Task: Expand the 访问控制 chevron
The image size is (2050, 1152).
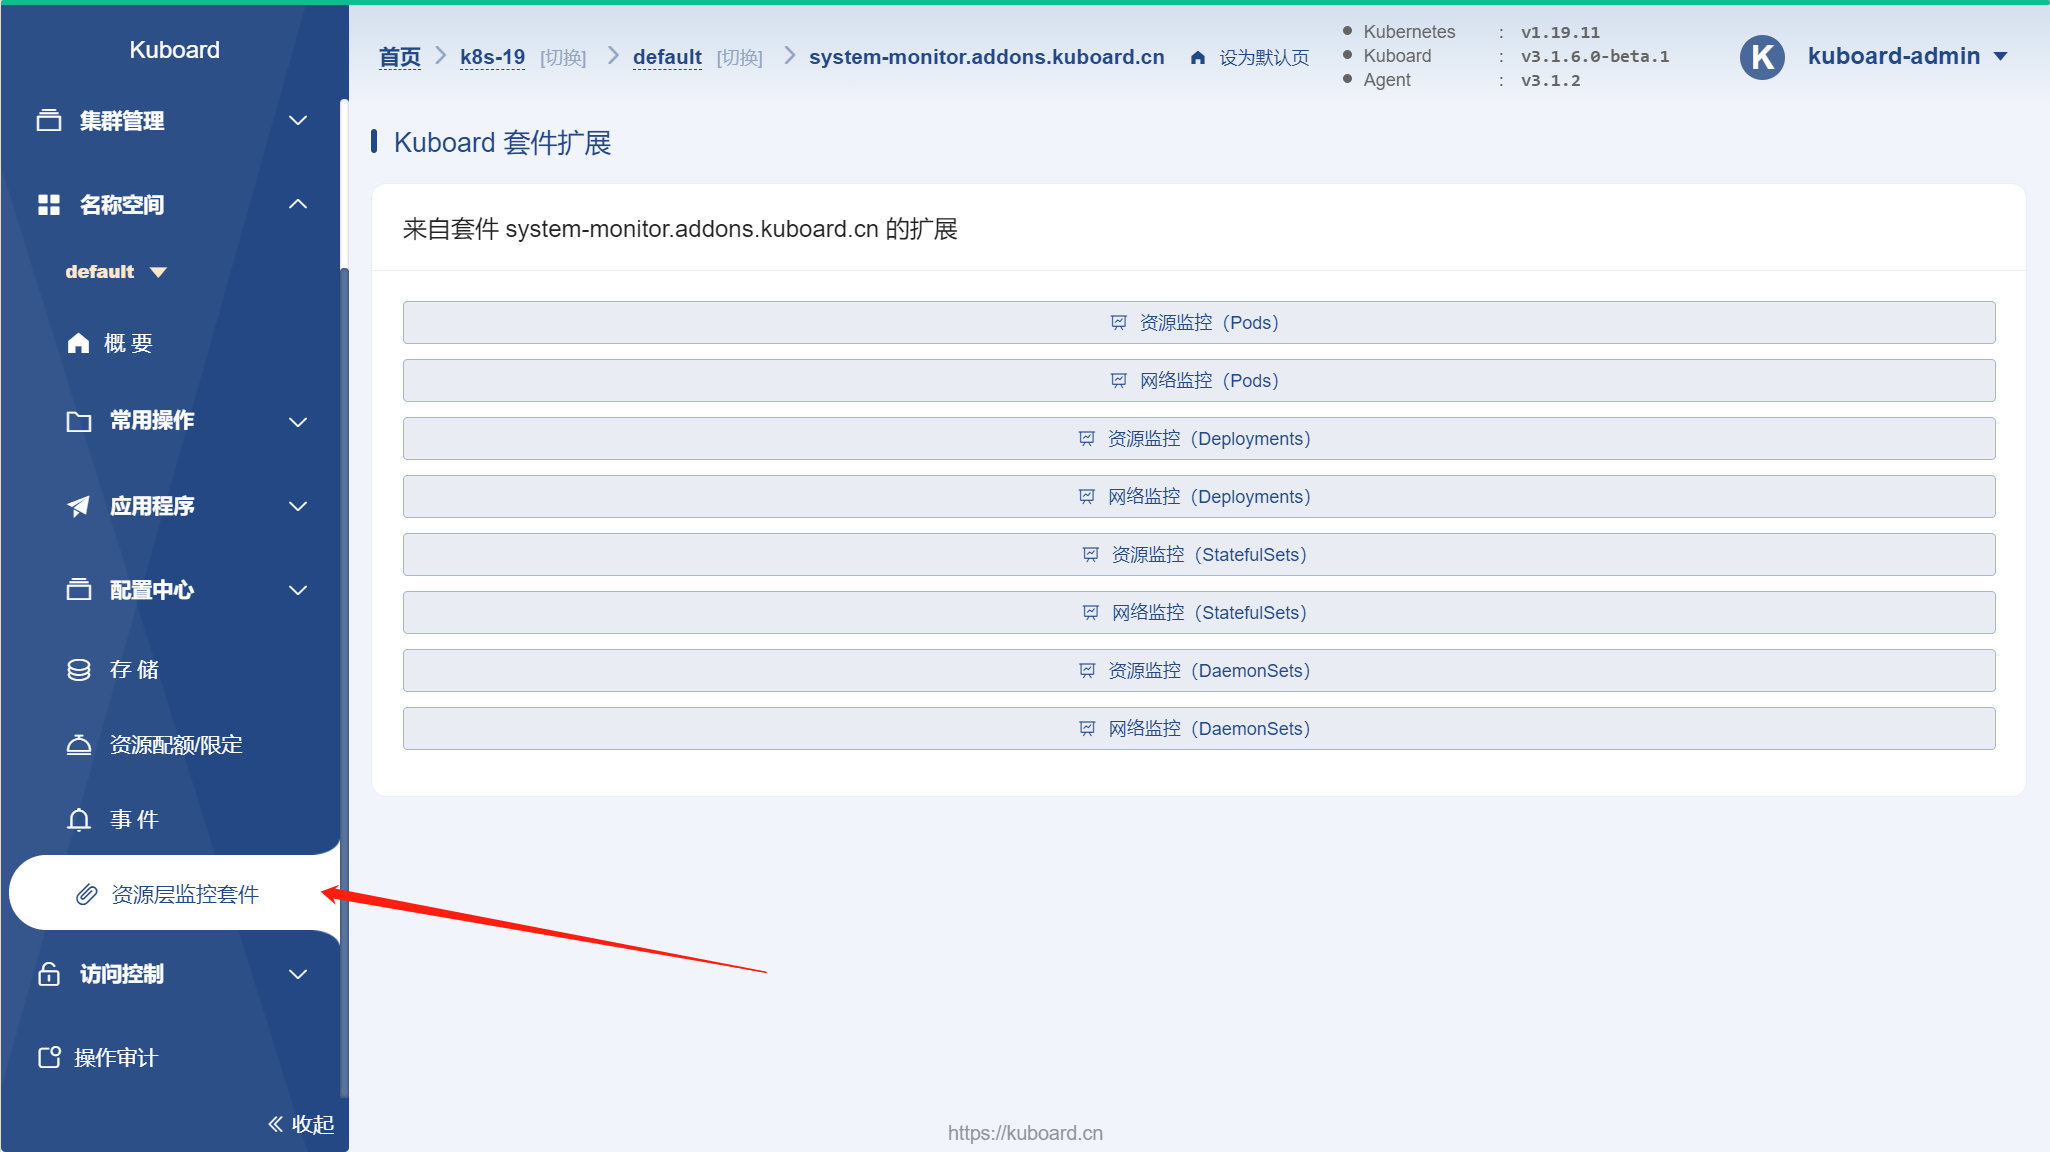Action: pos(298,974)
